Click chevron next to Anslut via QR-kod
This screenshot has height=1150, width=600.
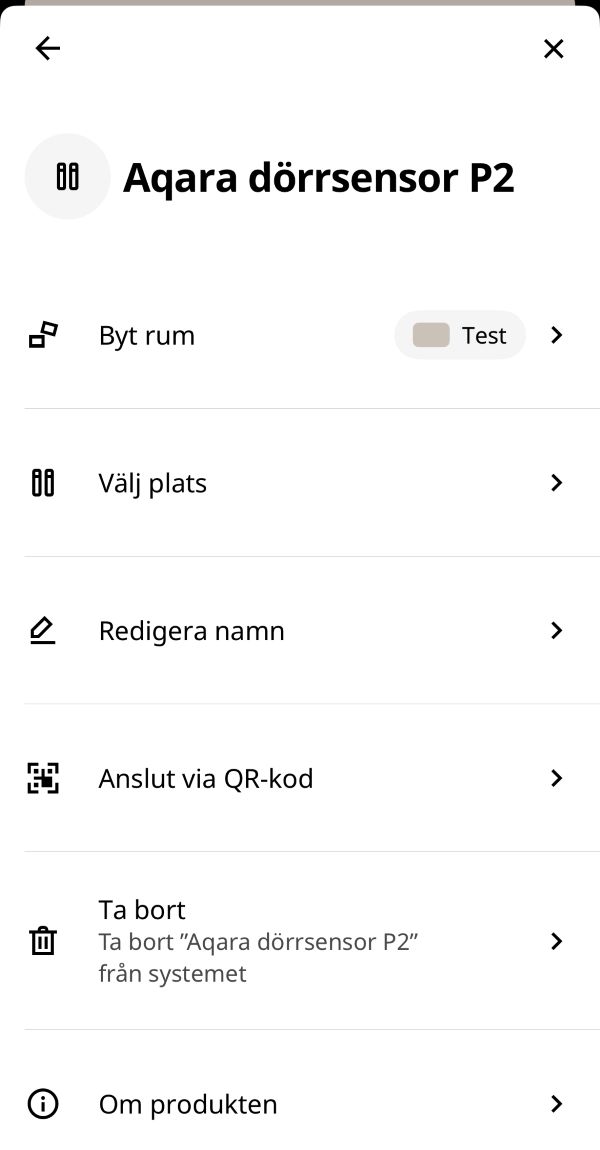coord(557,778)
